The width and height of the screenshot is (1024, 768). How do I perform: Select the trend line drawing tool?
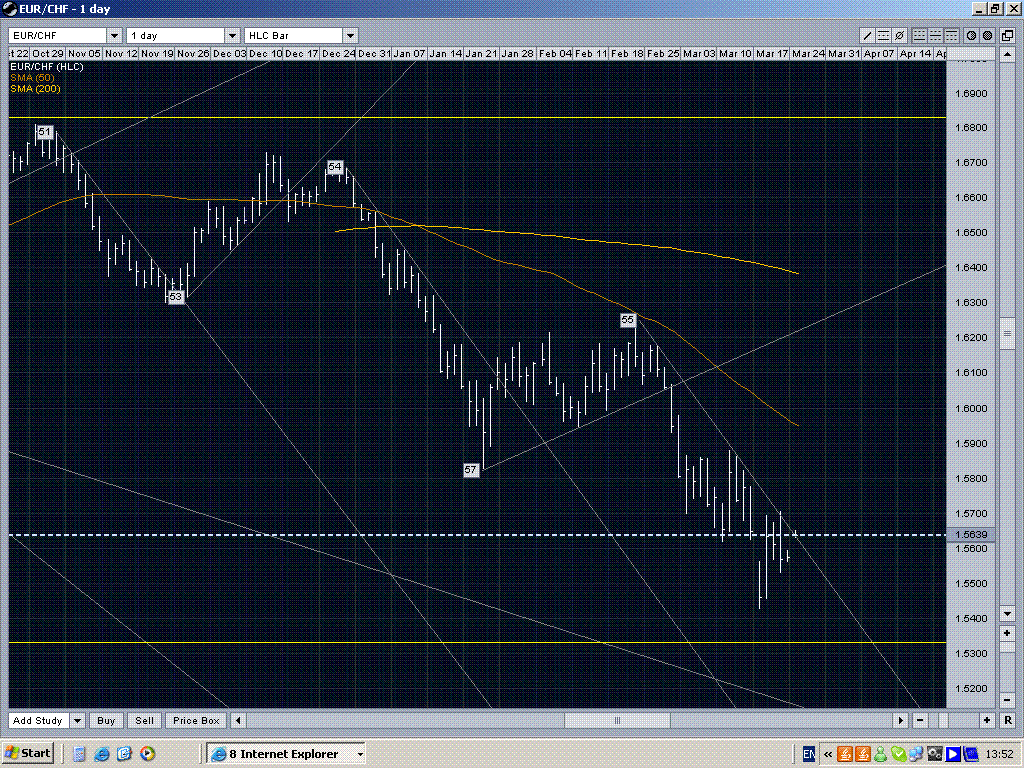[x=867, y=35]
